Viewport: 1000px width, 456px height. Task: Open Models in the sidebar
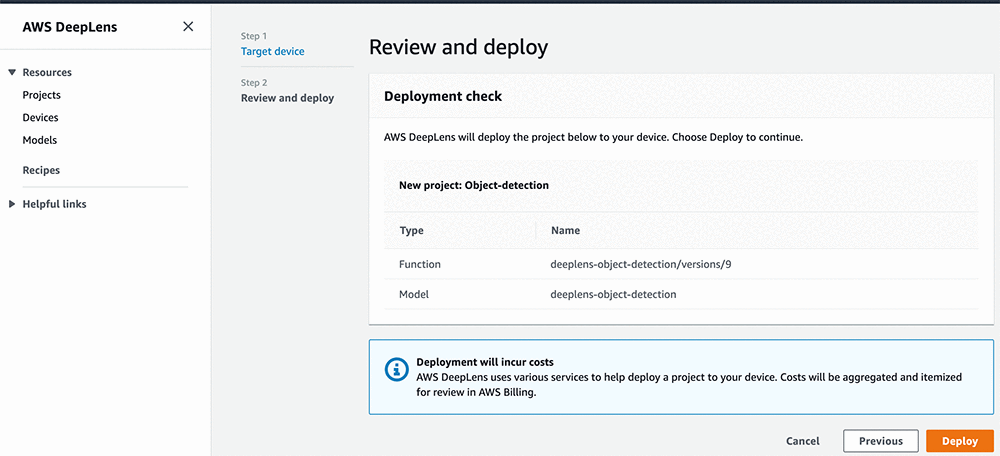coord(40,140)
